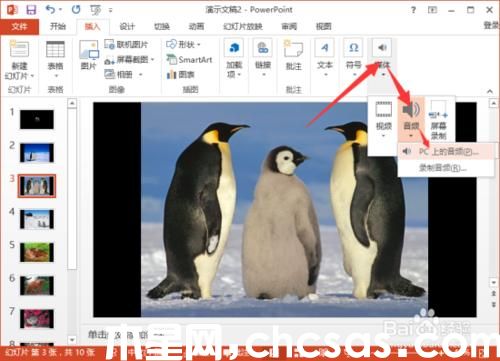The image size is (500, 361).
Task: Expand the New Slide dropdown arrow
Action: tap(32, 76)
